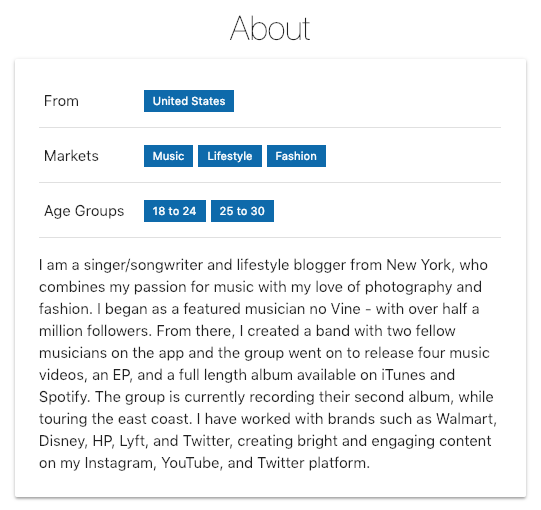Select the Lifestyle market tag
This screenshot has width=541, height=510.
(230, 156)
